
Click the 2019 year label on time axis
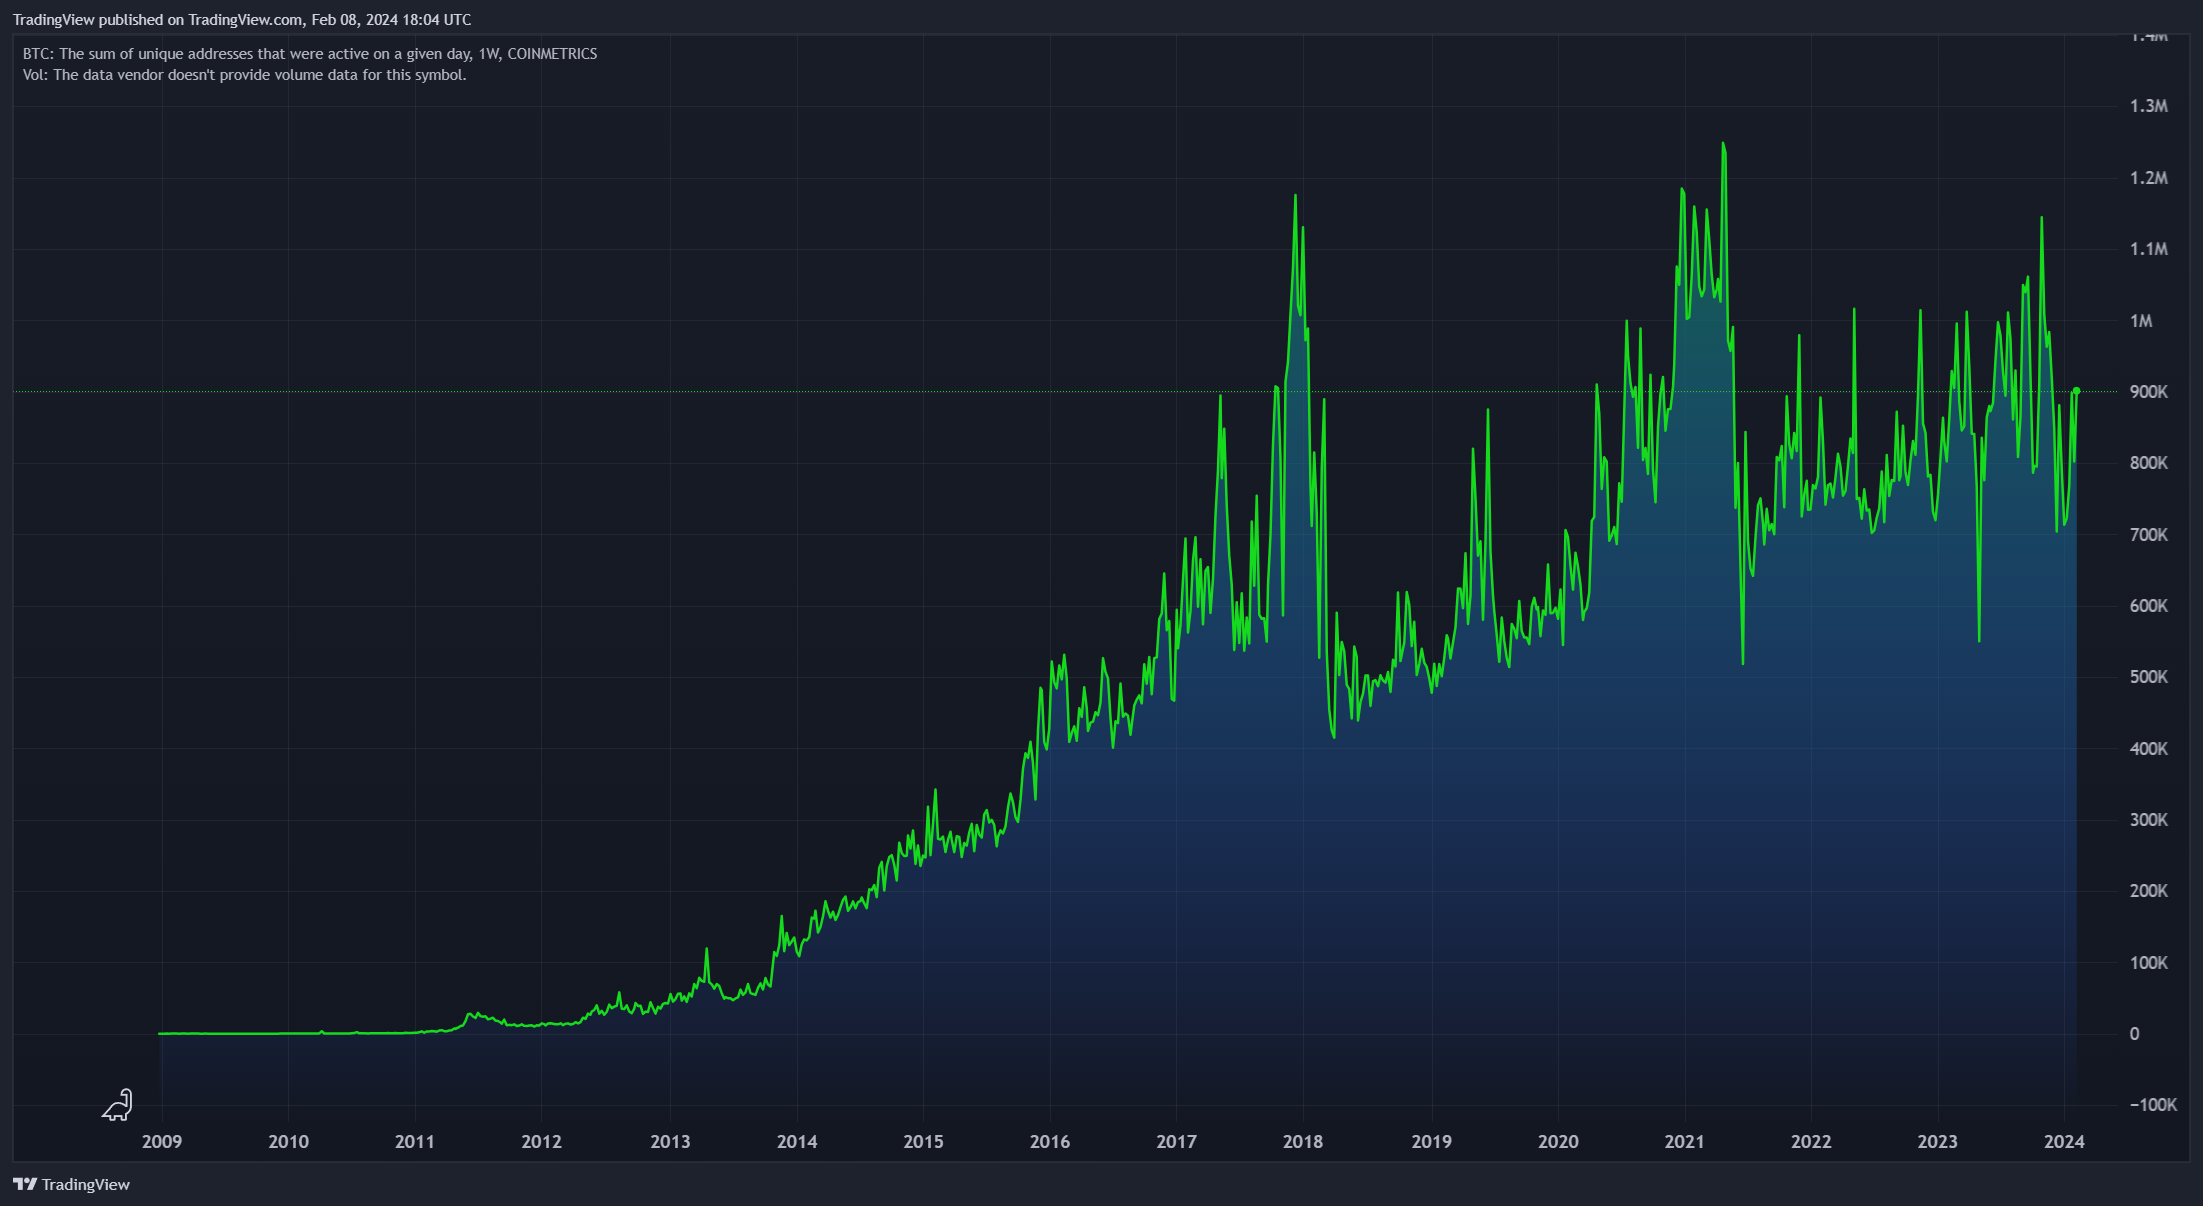point(1431,1141)
